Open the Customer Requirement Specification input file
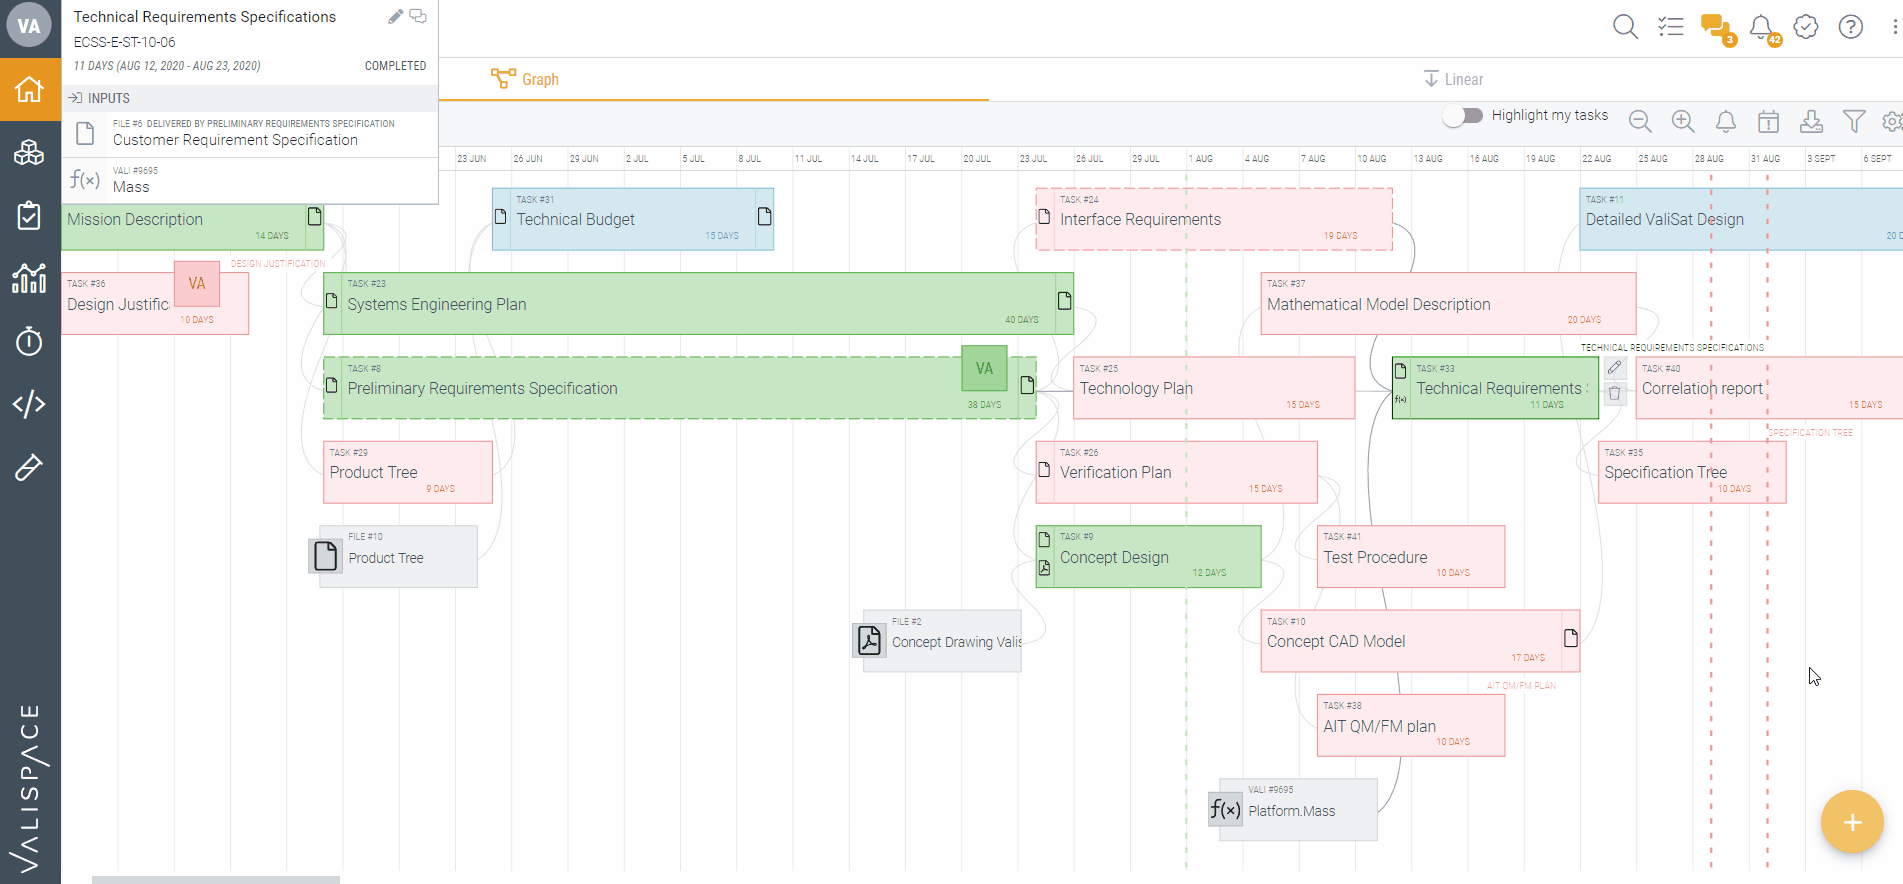The image size is (1903, 884). [x=235, y=140]
